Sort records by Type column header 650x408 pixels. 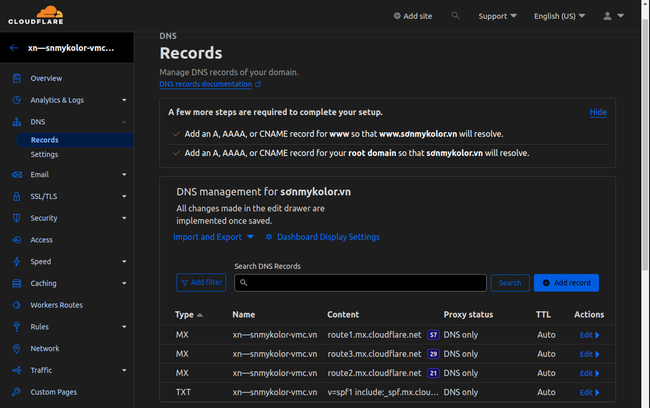[189, 314]
